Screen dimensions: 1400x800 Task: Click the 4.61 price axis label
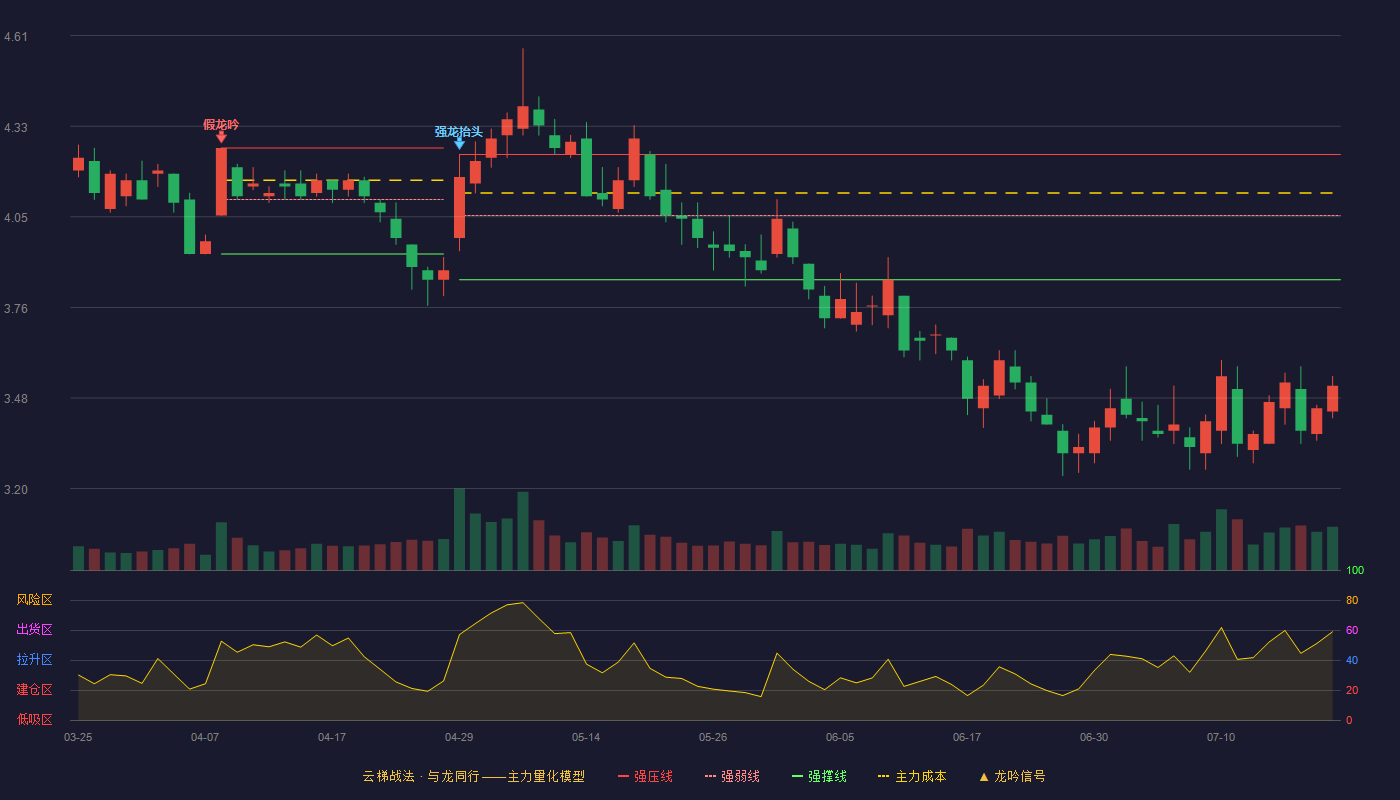pos(16,37)
